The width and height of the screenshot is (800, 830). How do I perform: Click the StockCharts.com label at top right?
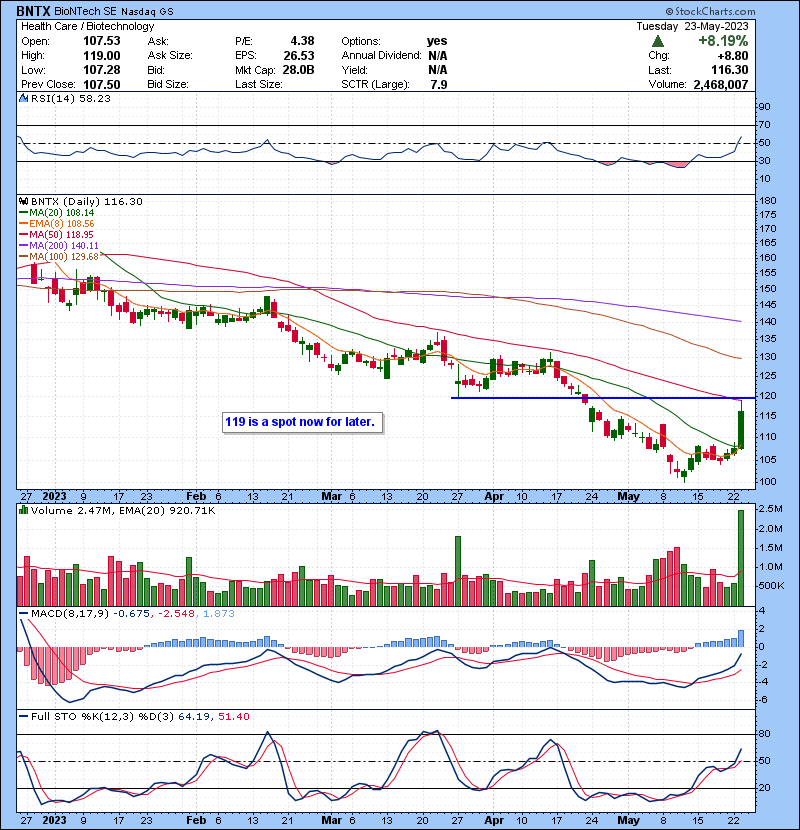pos(711,11)
